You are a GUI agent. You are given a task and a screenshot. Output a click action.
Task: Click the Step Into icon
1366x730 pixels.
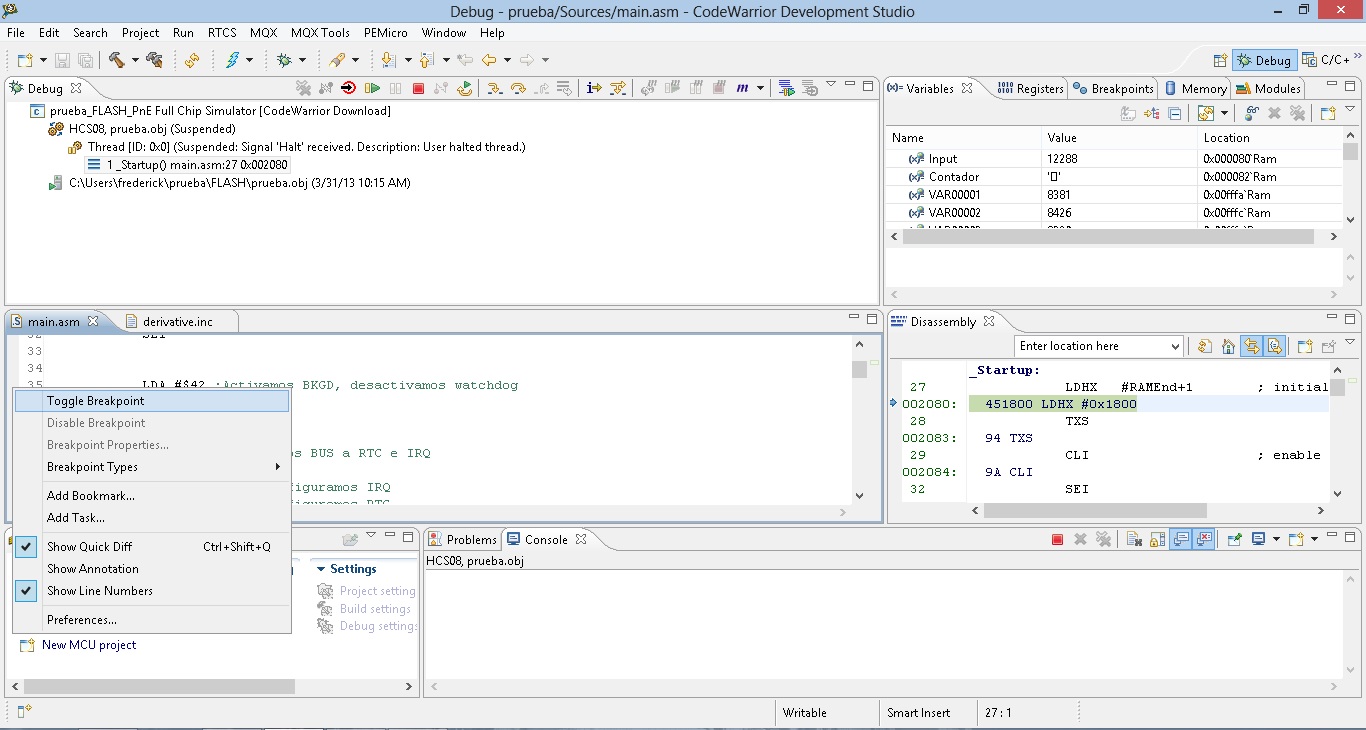[494, 89]
